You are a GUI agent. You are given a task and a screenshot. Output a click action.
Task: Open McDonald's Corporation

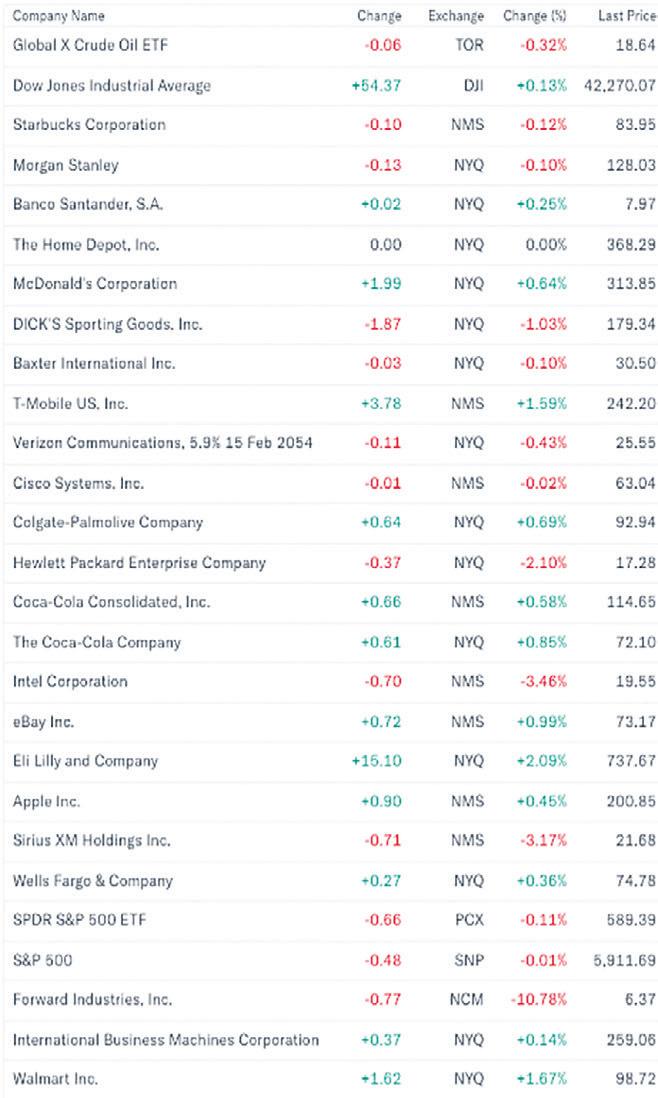click(95, 284)
